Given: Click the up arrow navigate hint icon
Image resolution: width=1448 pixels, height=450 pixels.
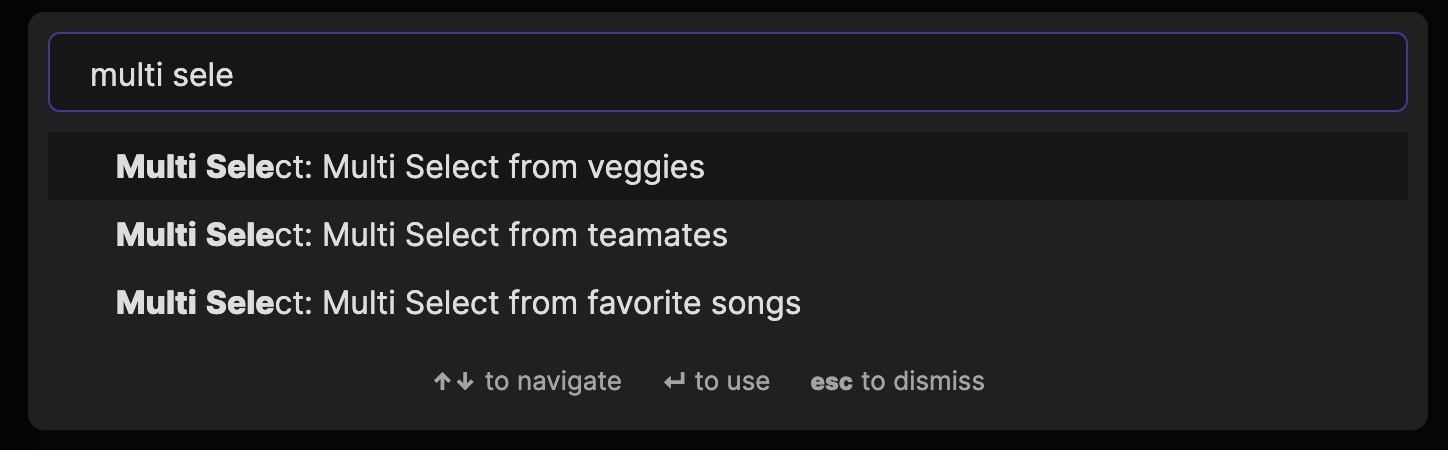Looking at the screenshot, I should [443, 381].
